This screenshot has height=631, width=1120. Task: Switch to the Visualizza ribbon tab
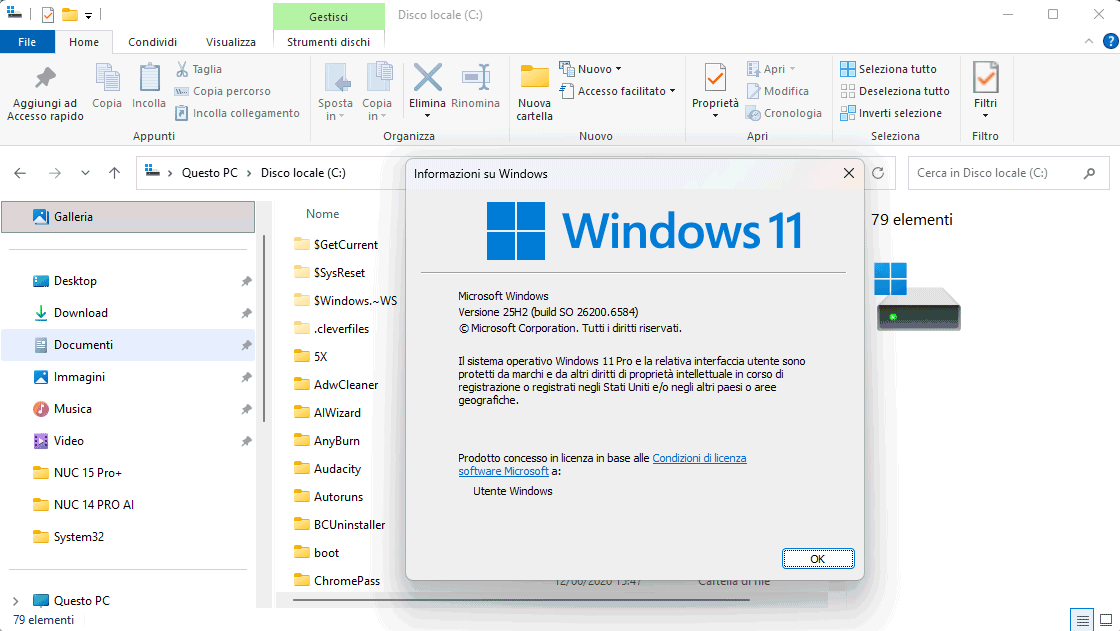point(229,42)
